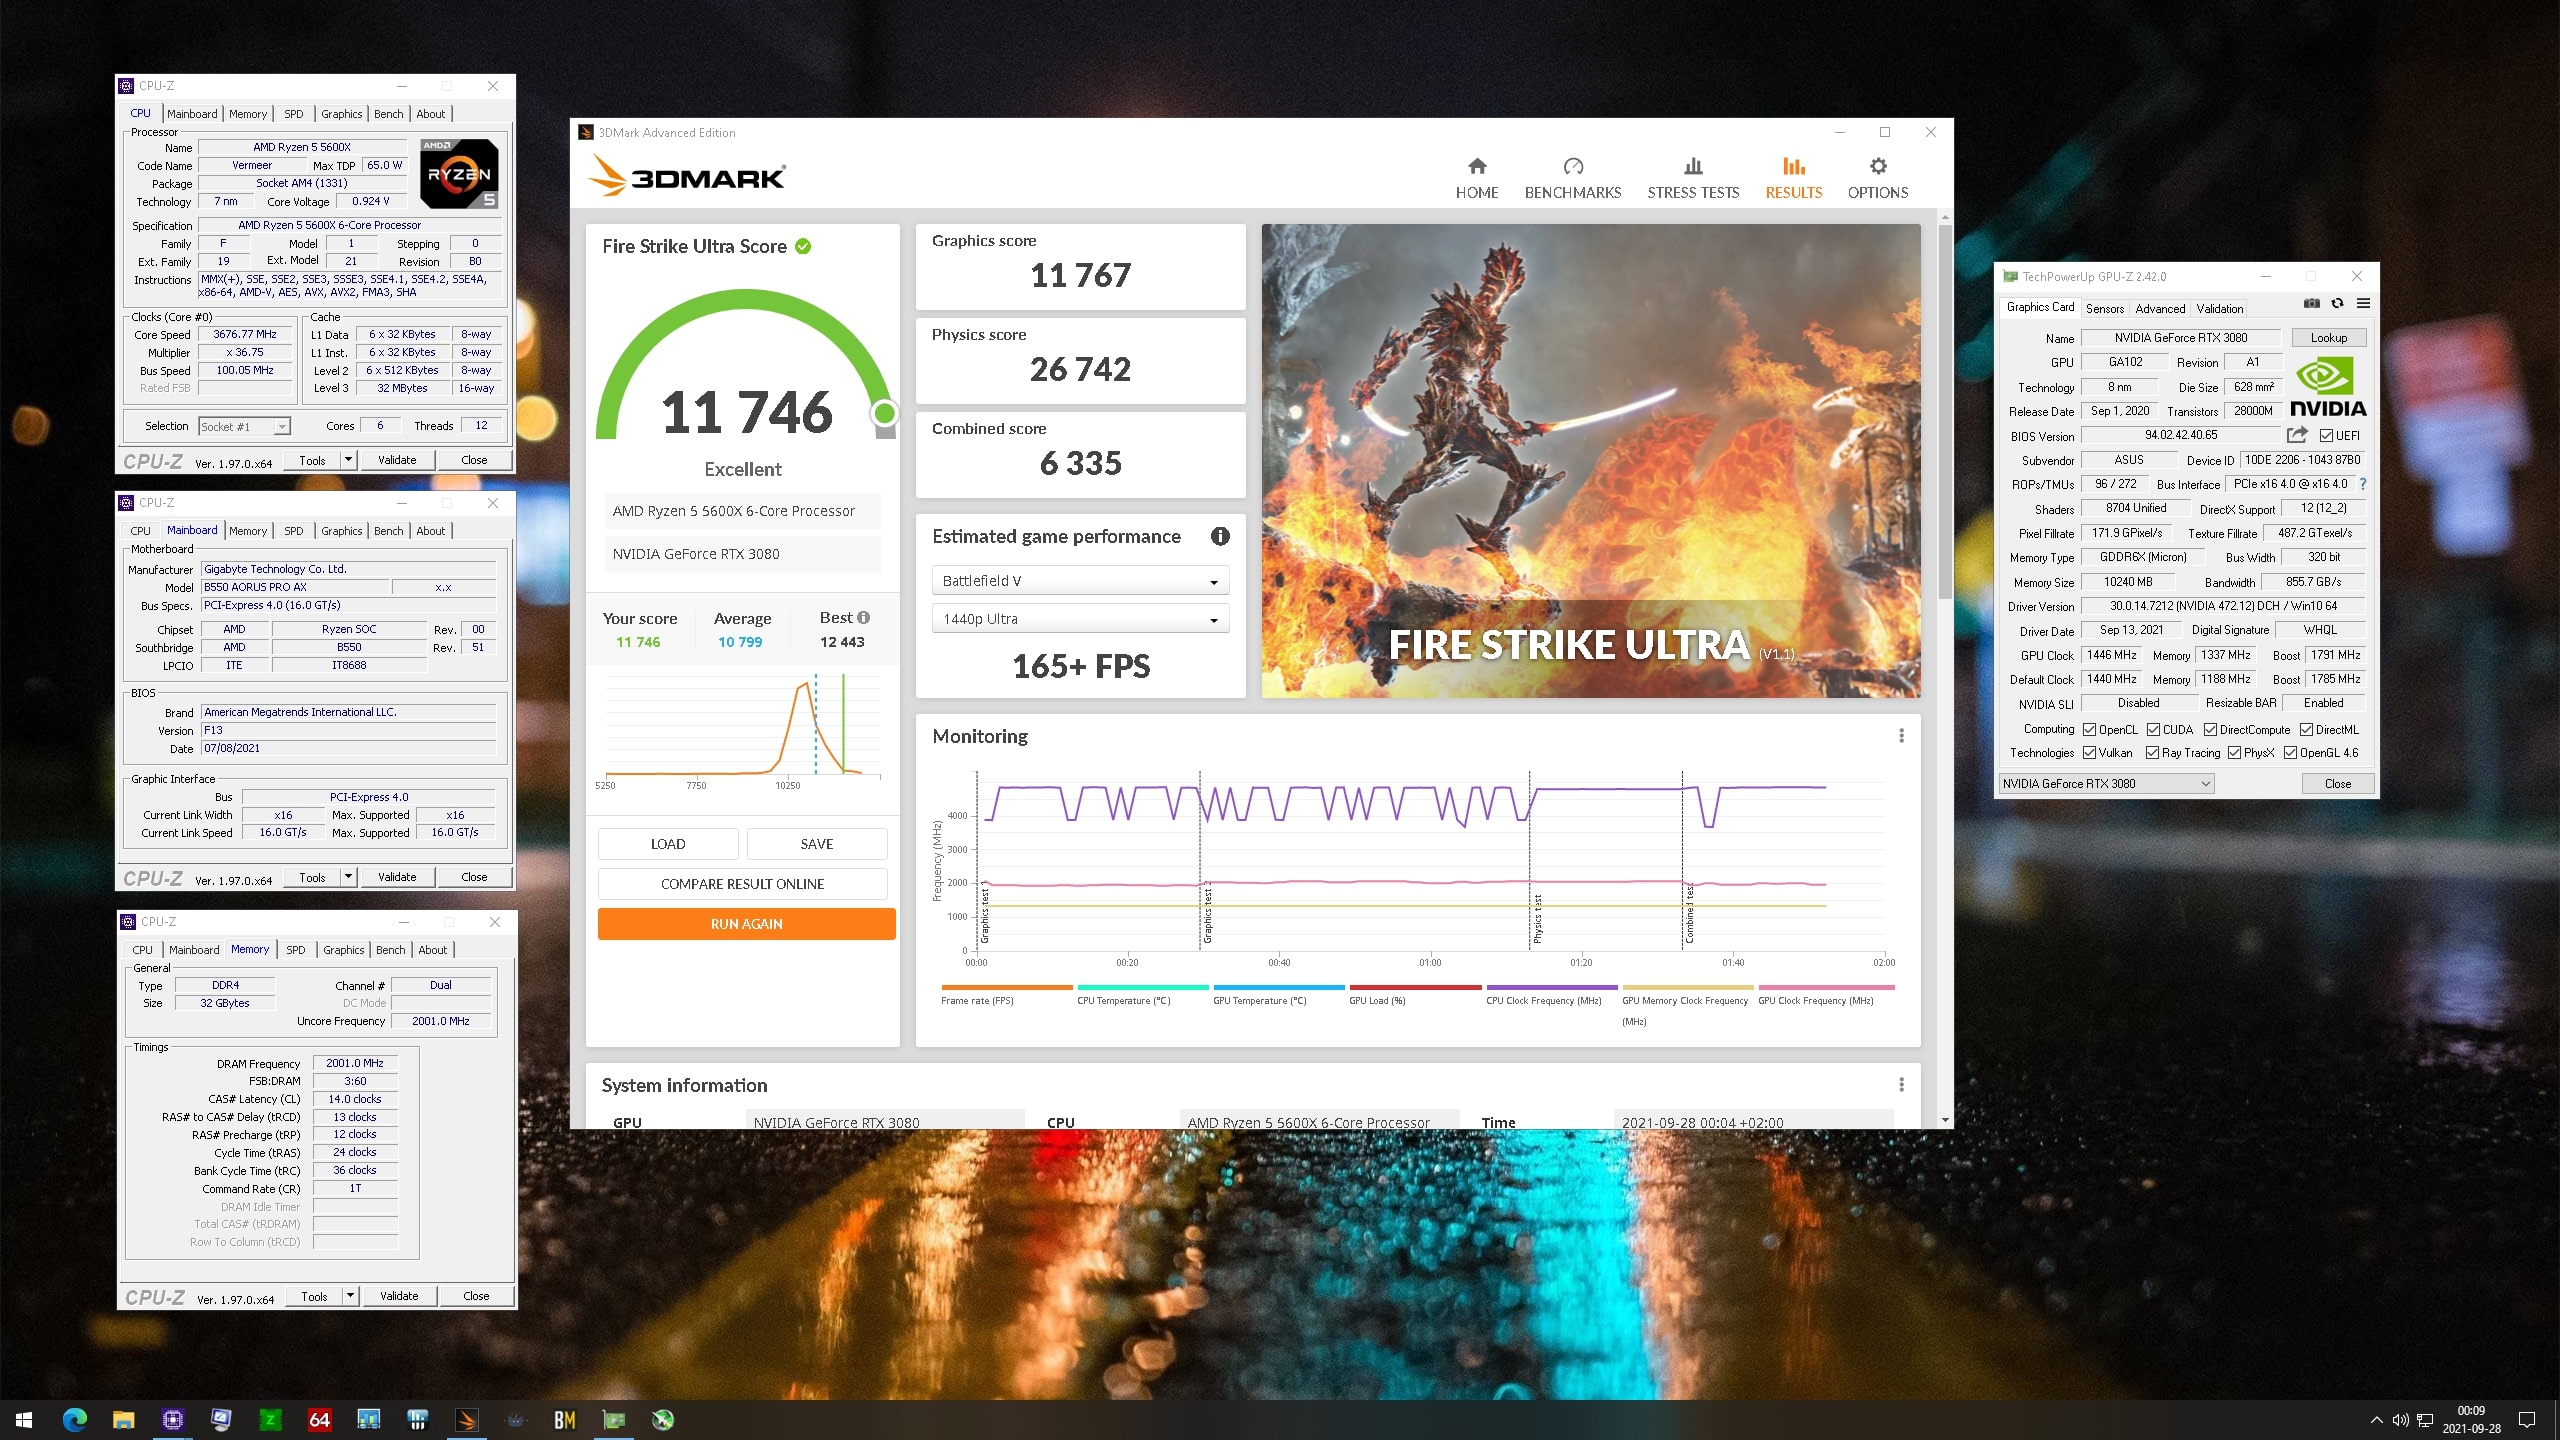Expand Tools dropdown arrow in CPU-Z Mainboard window

point(348,877)
